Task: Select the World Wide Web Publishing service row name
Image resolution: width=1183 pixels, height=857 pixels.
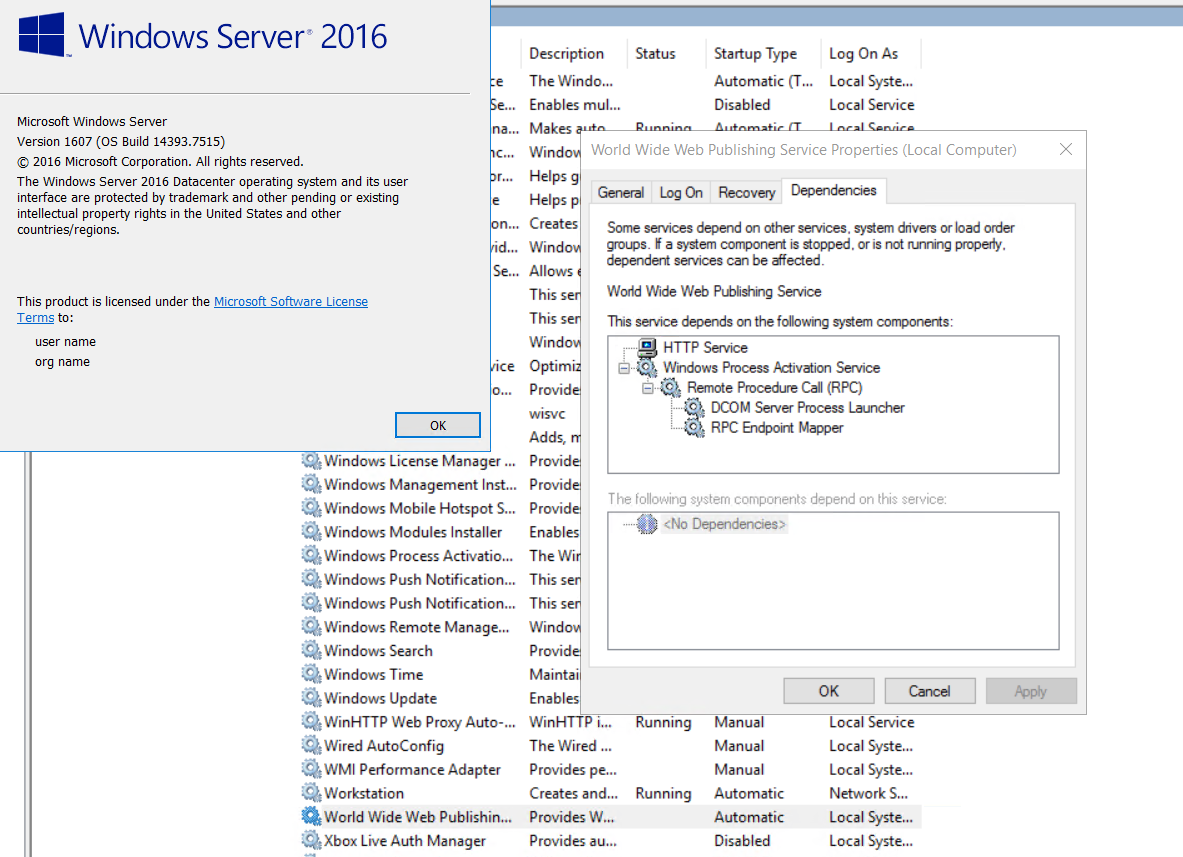Action: click(418, 817)
